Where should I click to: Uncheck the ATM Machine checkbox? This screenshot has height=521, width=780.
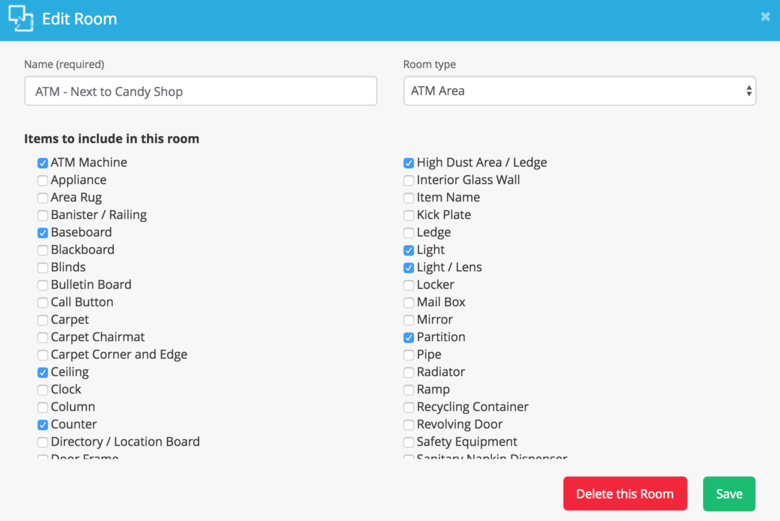click(43, 163)
